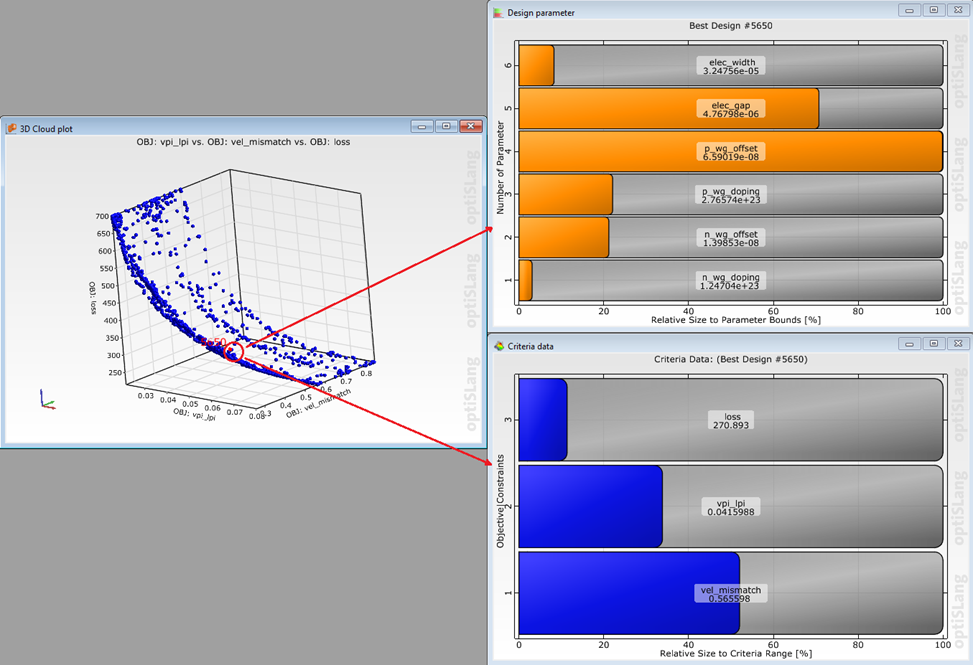Select the loss 270.893 label

point(730,420)
